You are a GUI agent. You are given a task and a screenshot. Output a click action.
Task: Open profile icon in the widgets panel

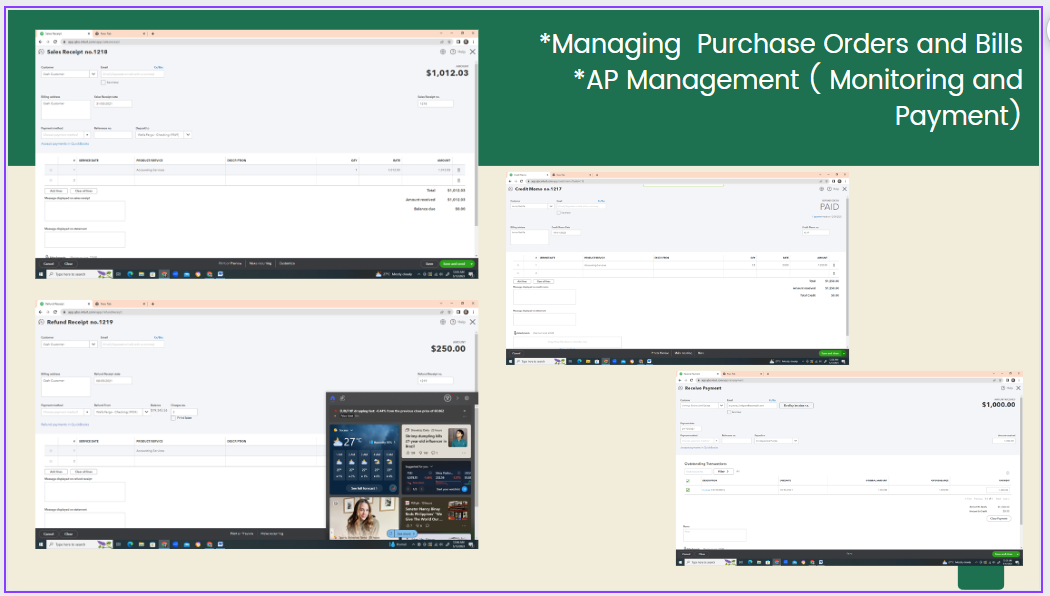coord(447,398)
